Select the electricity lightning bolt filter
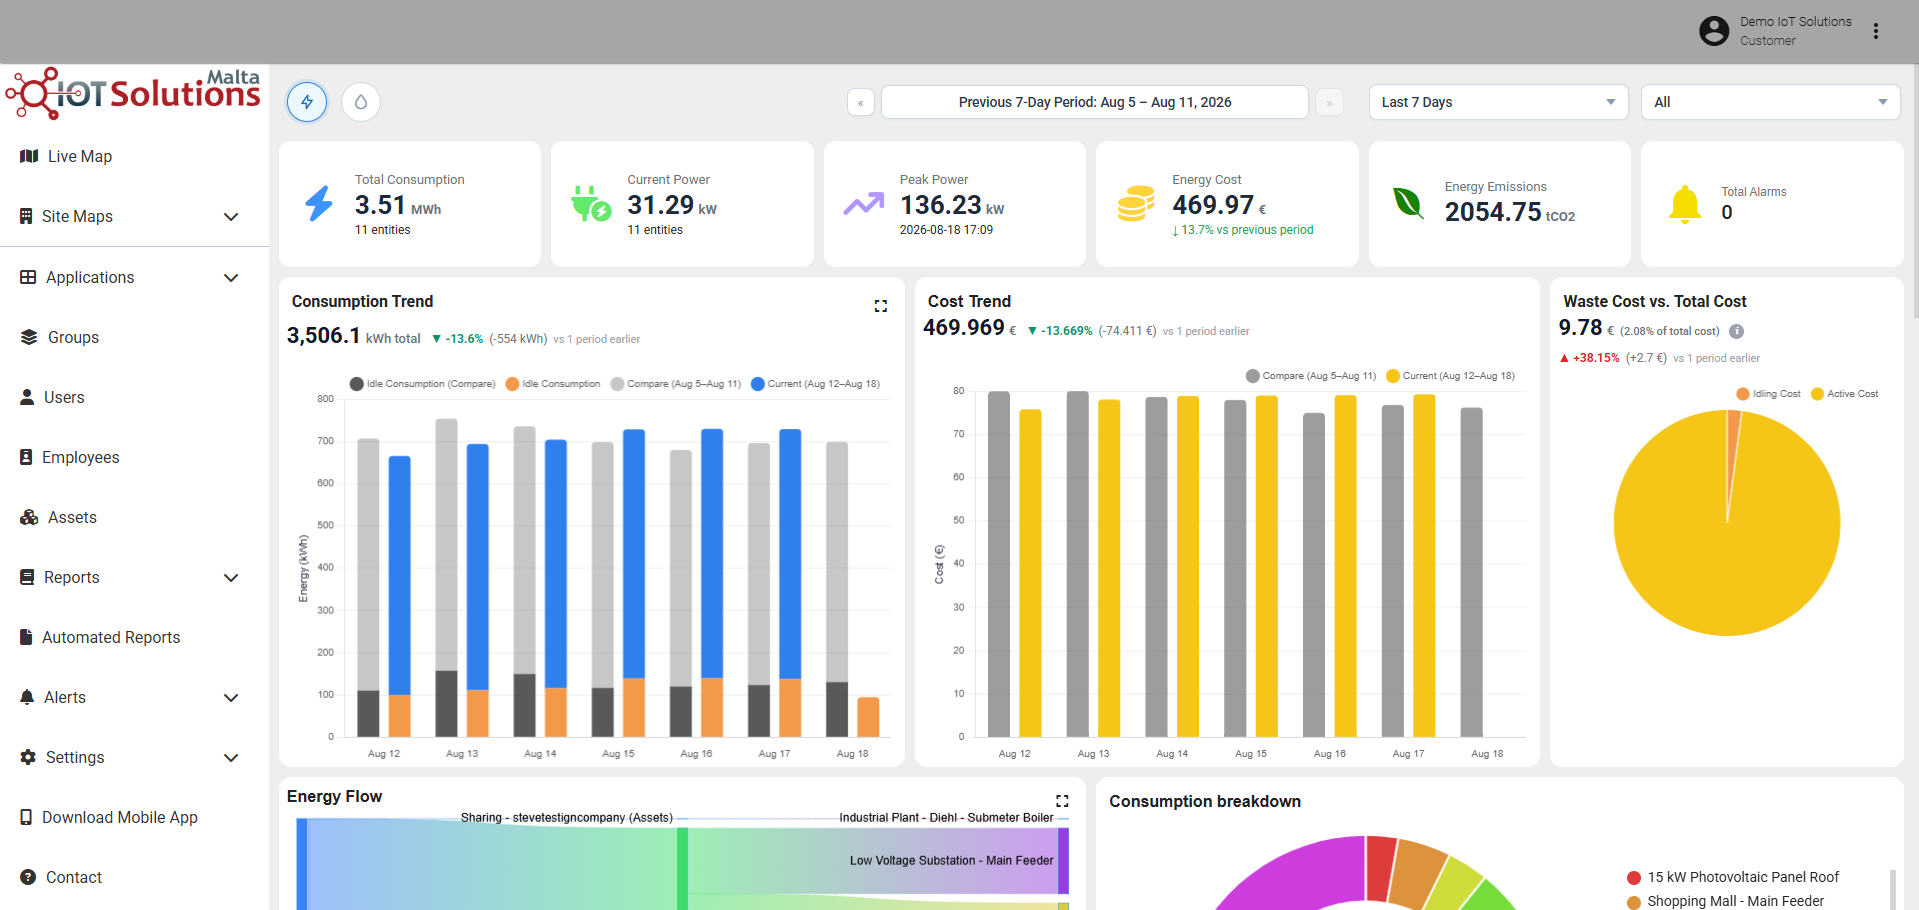 [307, 102]
